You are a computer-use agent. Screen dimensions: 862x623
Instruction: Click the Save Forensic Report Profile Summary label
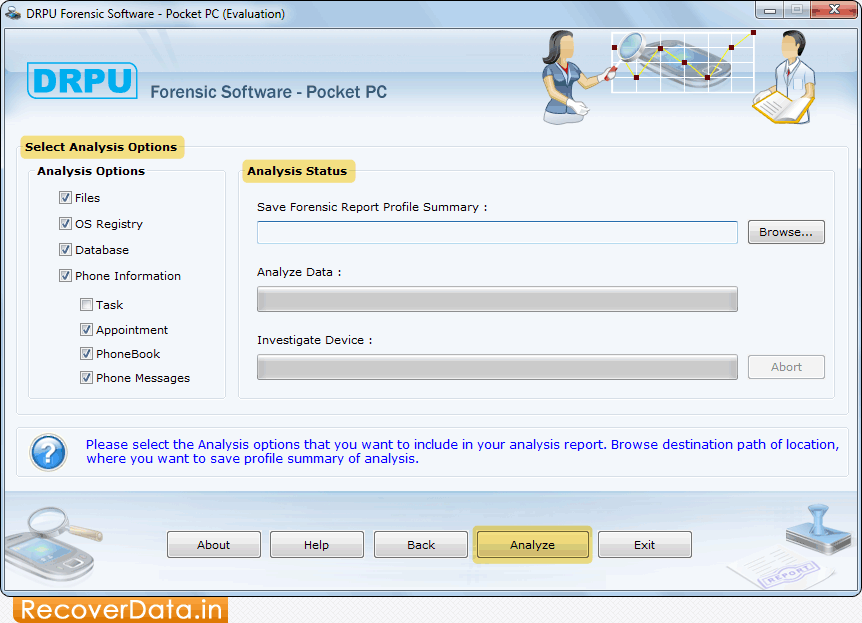372,207
